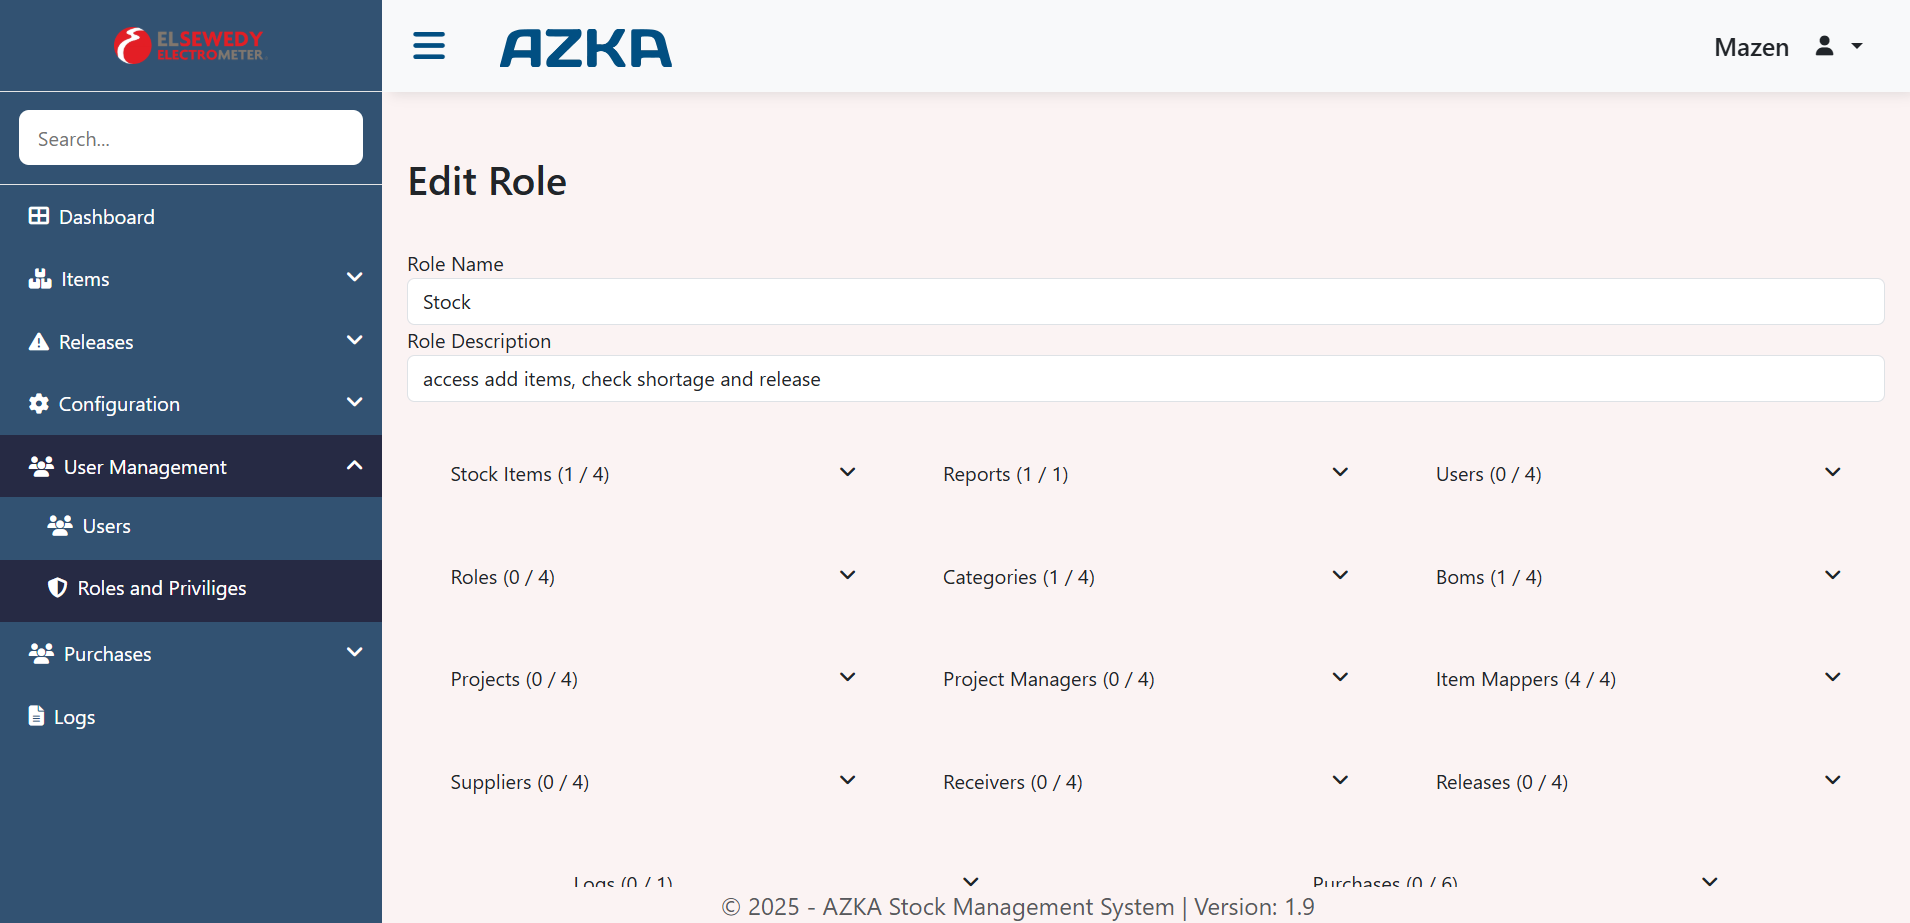This screenshot has height=923, width=1910.
Task: Open the user profile icon menu
Action: point(1837,46)
